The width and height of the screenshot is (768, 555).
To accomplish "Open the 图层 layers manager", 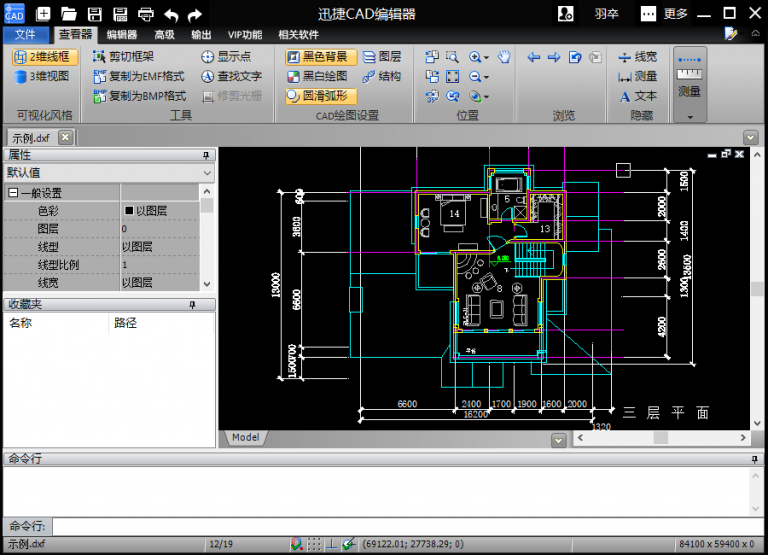I will pos(381,57).
